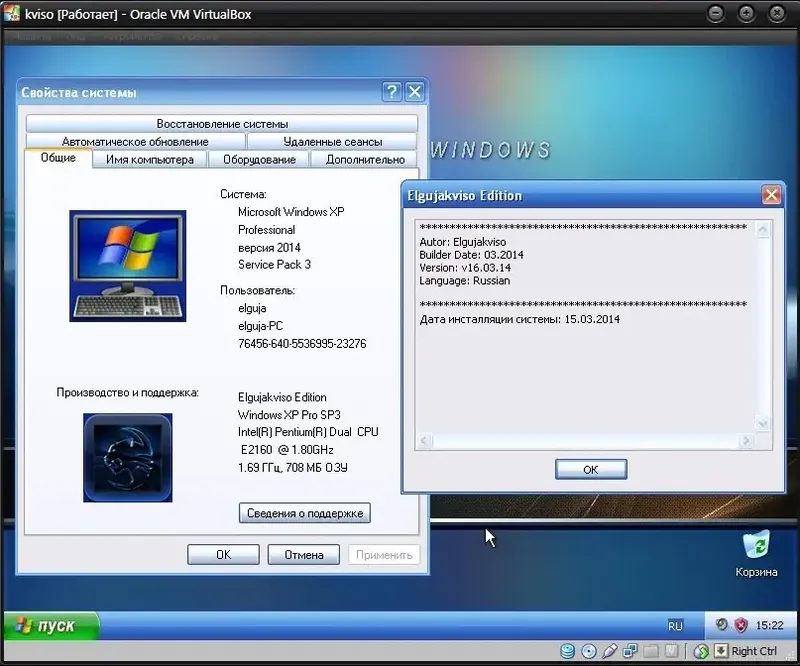Click the panther manufacturer logo image
Image resolution: width=800 pixels, height=666 pixels.
coord(128,458)
